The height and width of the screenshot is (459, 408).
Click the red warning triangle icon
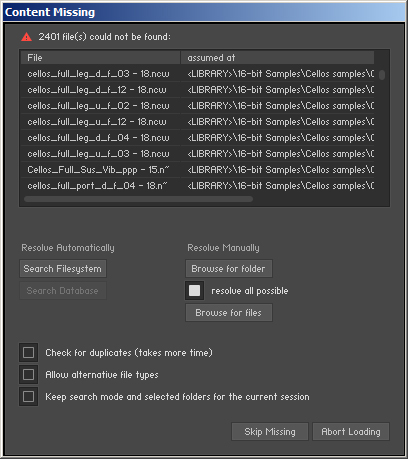pyautogui.click(x=26, y=37)
